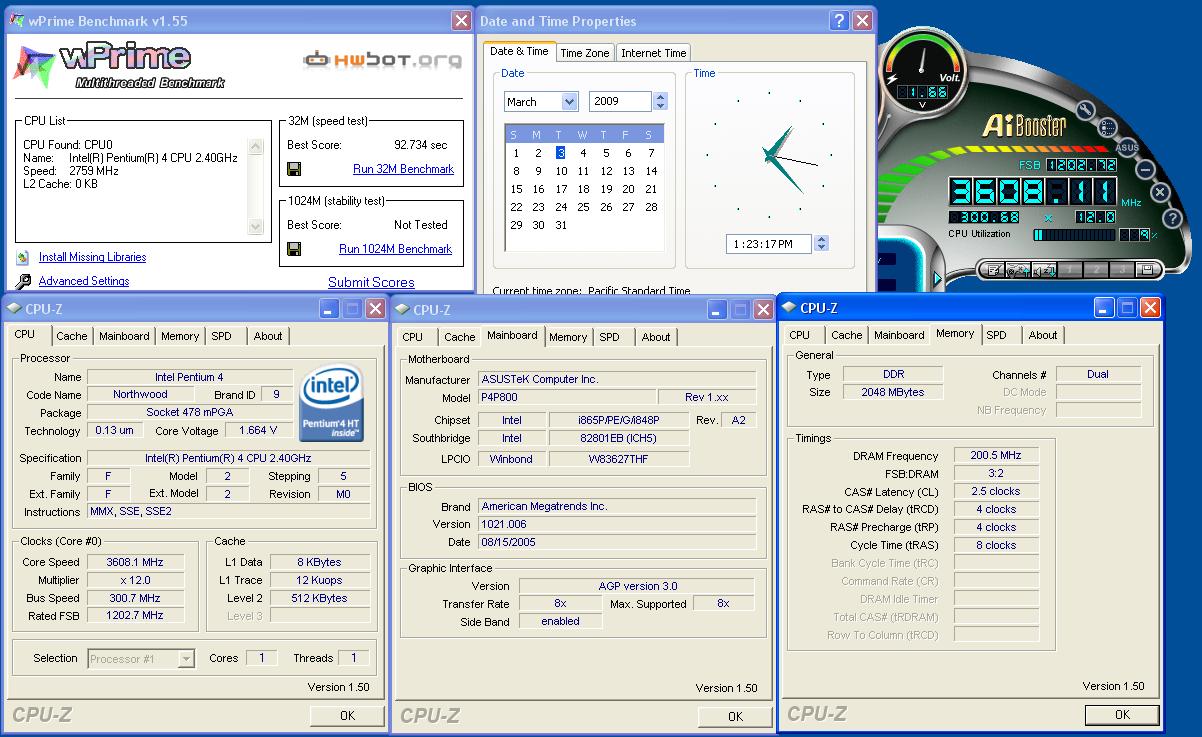Click icon next to Install Missing Libraries
The height and width of the screenshot is (737, 1202).
tap(23, 257)
